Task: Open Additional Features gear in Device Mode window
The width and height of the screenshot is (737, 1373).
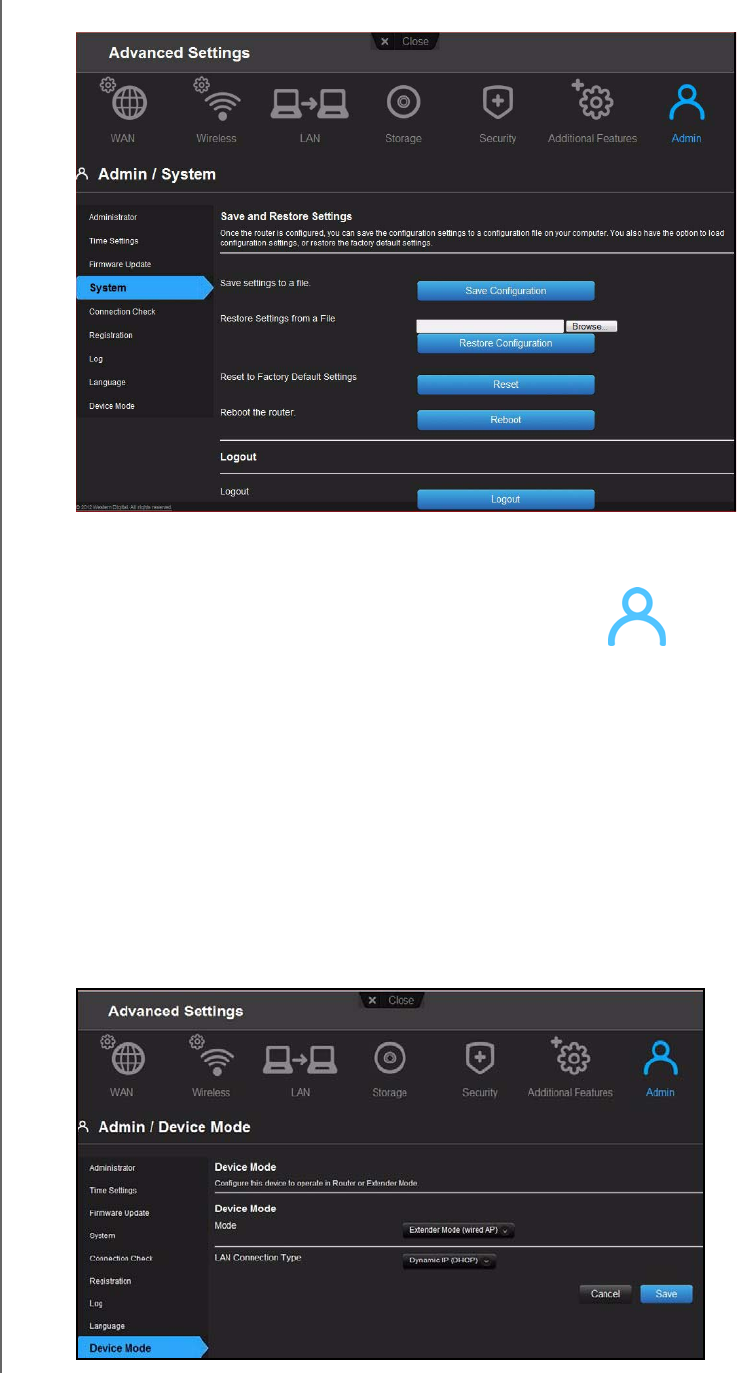Action: (x=570, y=1057)
